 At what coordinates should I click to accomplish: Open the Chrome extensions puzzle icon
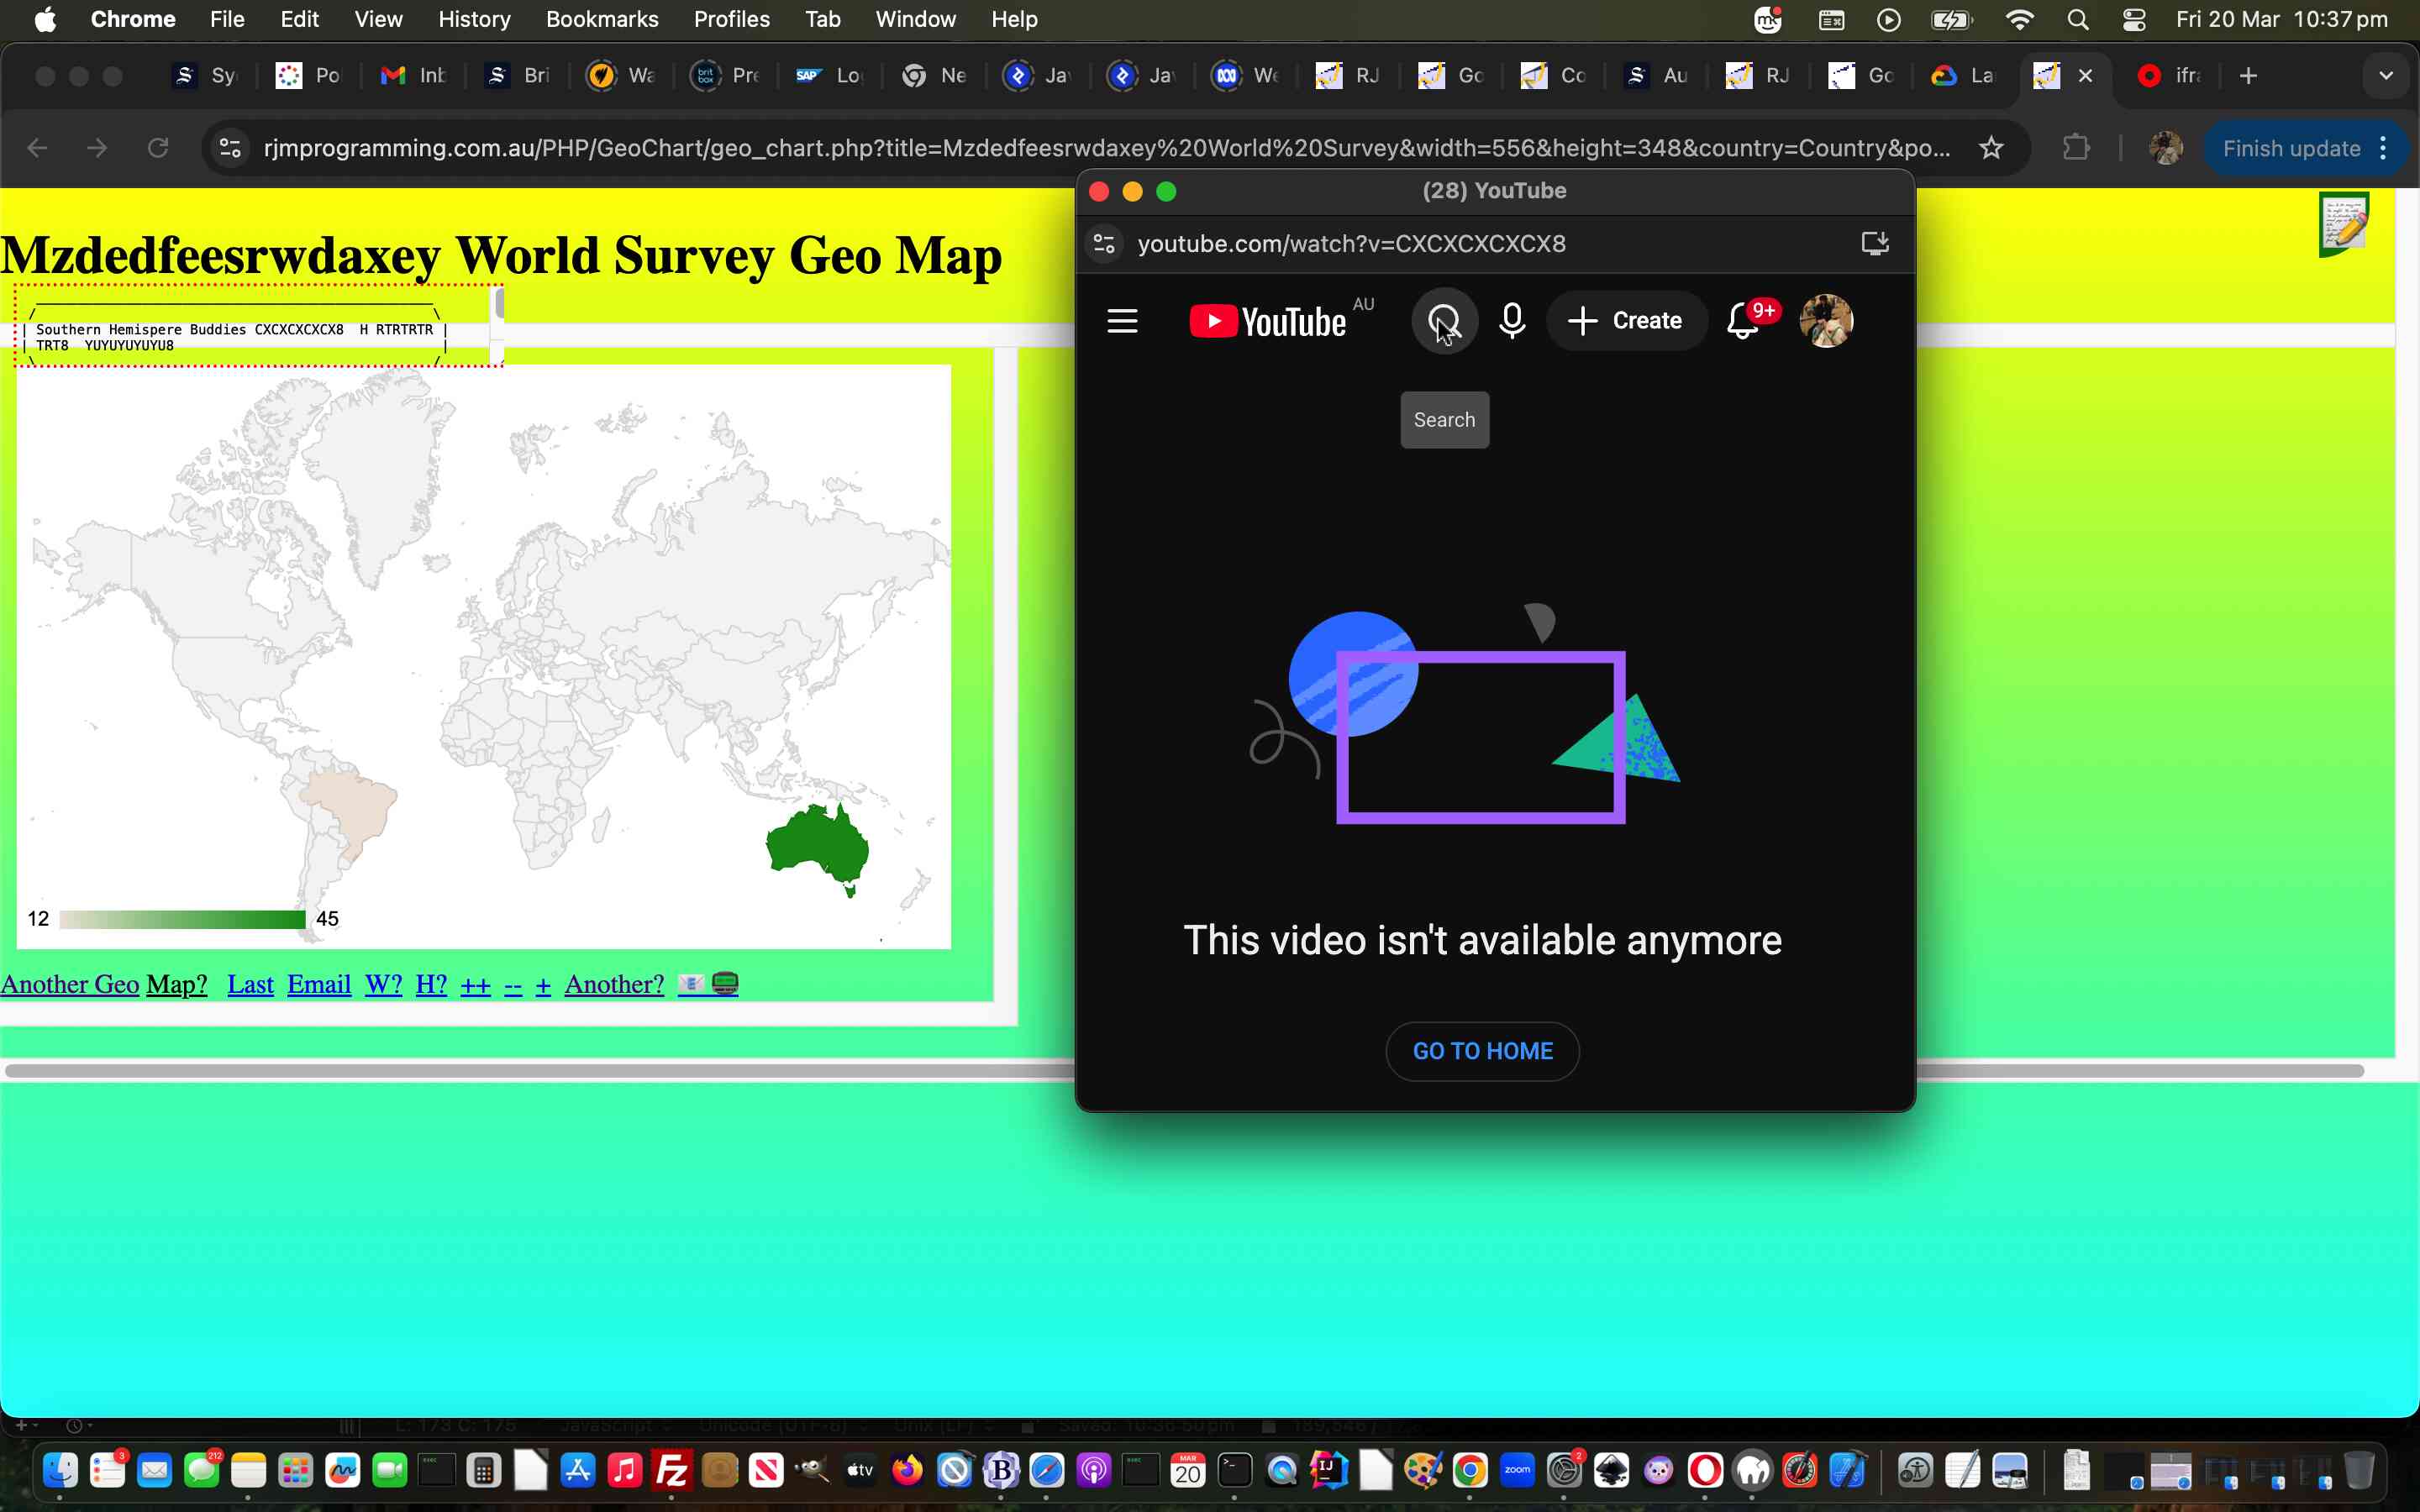coord(2078,147)
